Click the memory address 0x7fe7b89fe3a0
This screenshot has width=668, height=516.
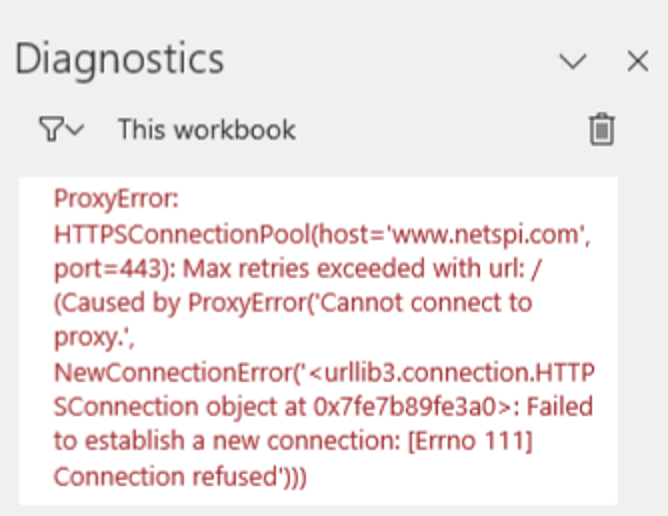(x=405, y=407)
